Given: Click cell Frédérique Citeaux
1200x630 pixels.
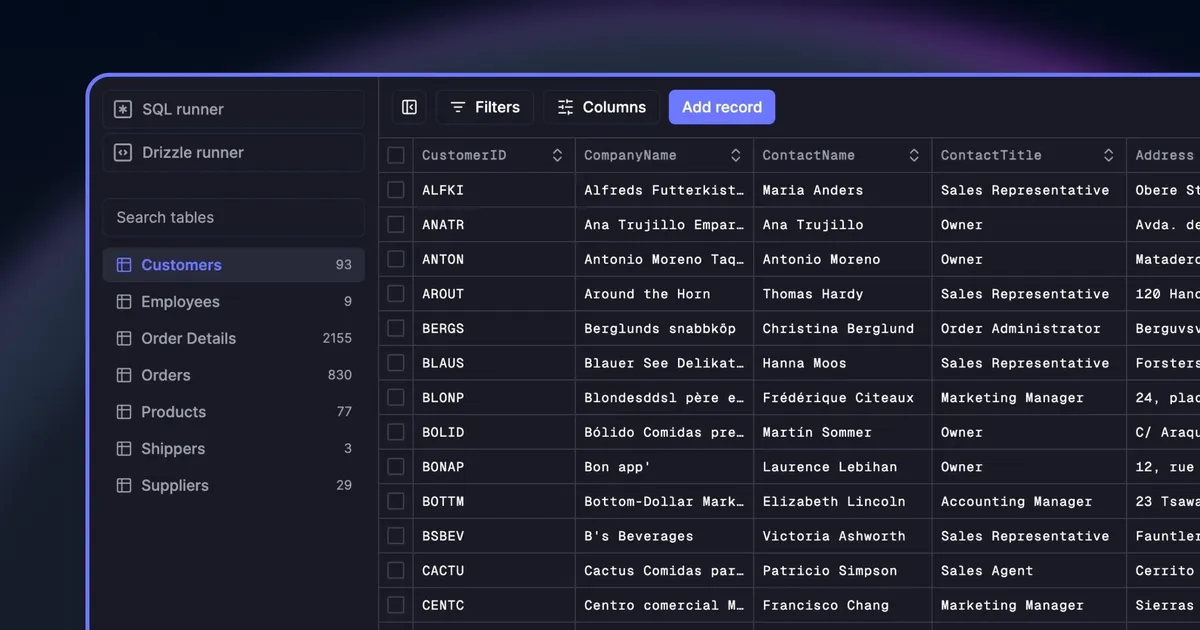Looking at the screenshot, I should (x=843, y=397).
